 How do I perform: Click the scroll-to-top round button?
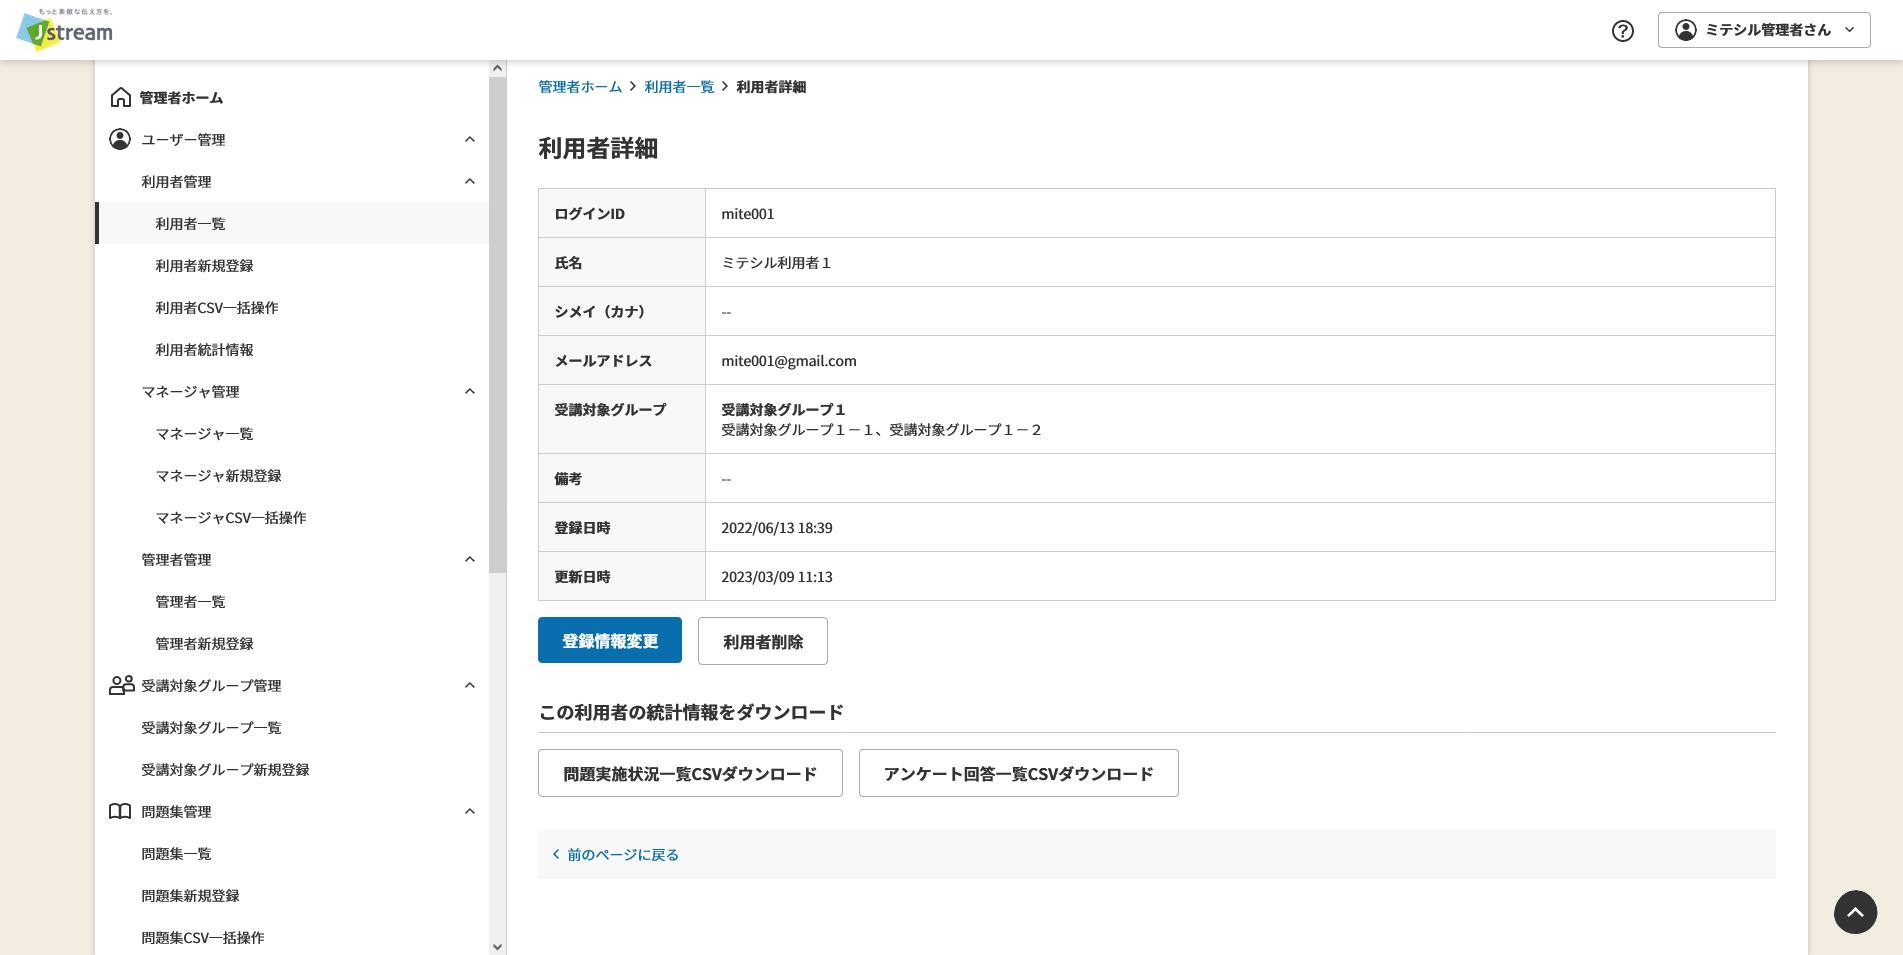tap(1855, 912)
